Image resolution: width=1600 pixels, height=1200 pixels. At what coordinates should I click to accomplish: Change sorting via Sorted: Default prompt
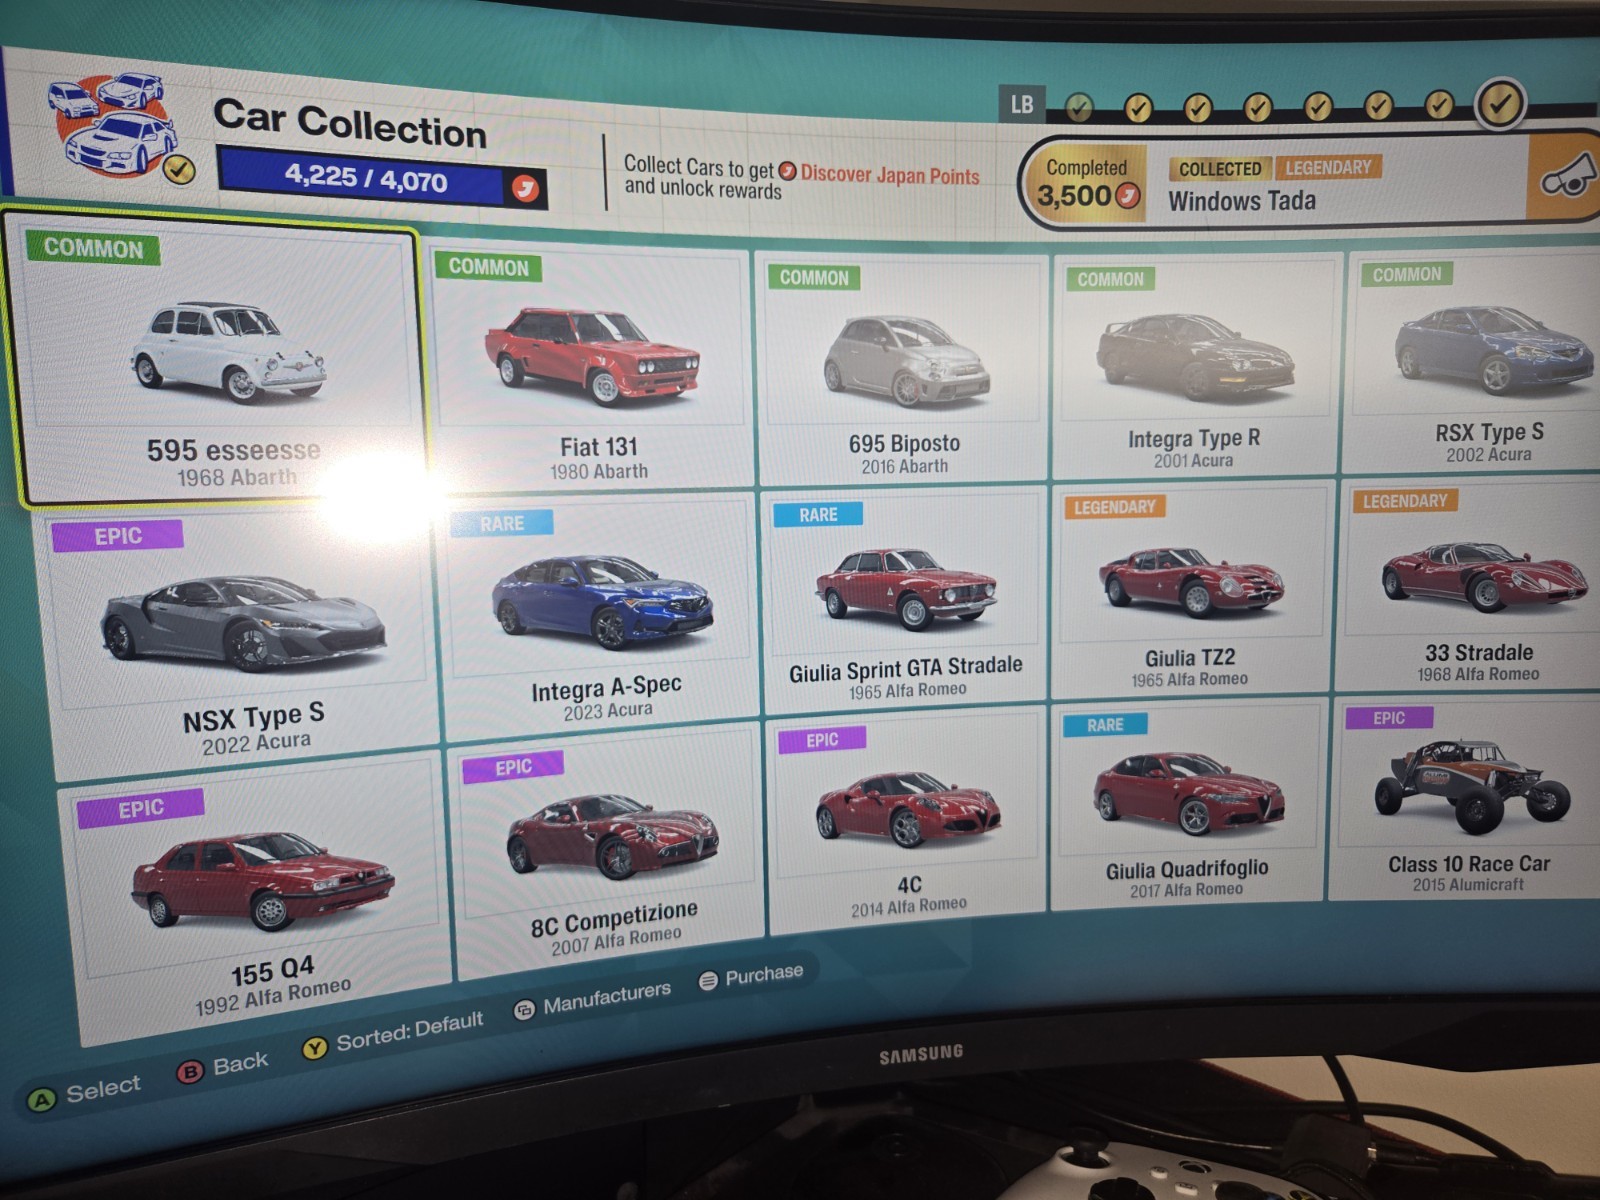click(393, 1033)
